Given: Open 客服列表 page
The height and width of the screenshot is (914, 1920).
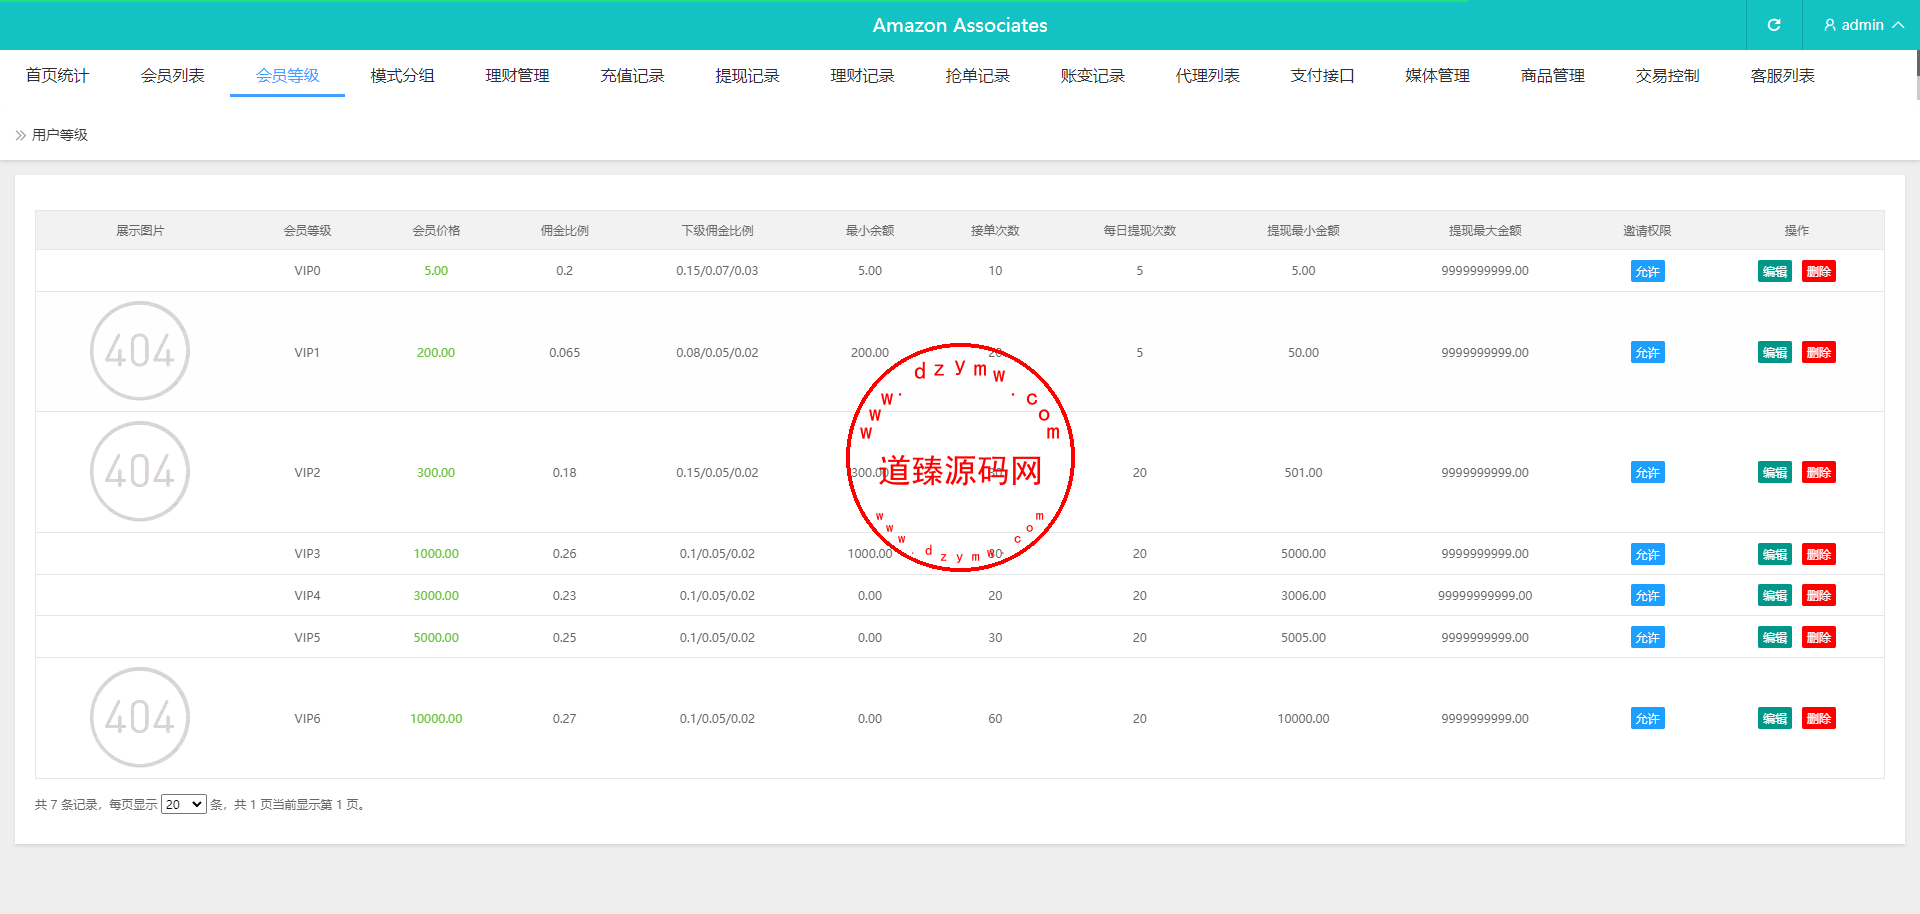Looking at the screenshot, I should tap(1782, 75).
